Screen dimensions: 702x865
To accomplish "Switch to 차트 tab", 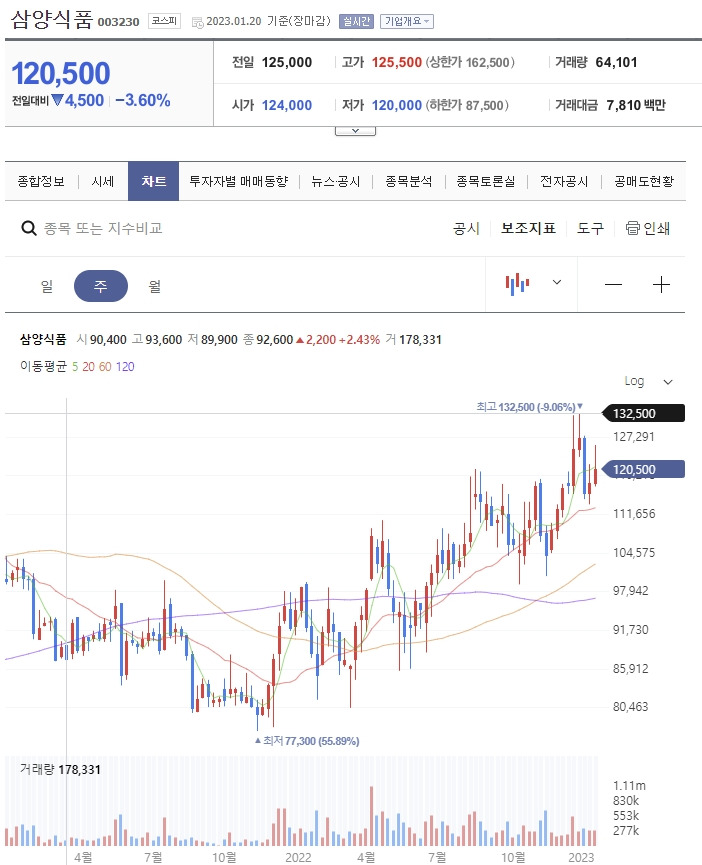I will (153, 181).
